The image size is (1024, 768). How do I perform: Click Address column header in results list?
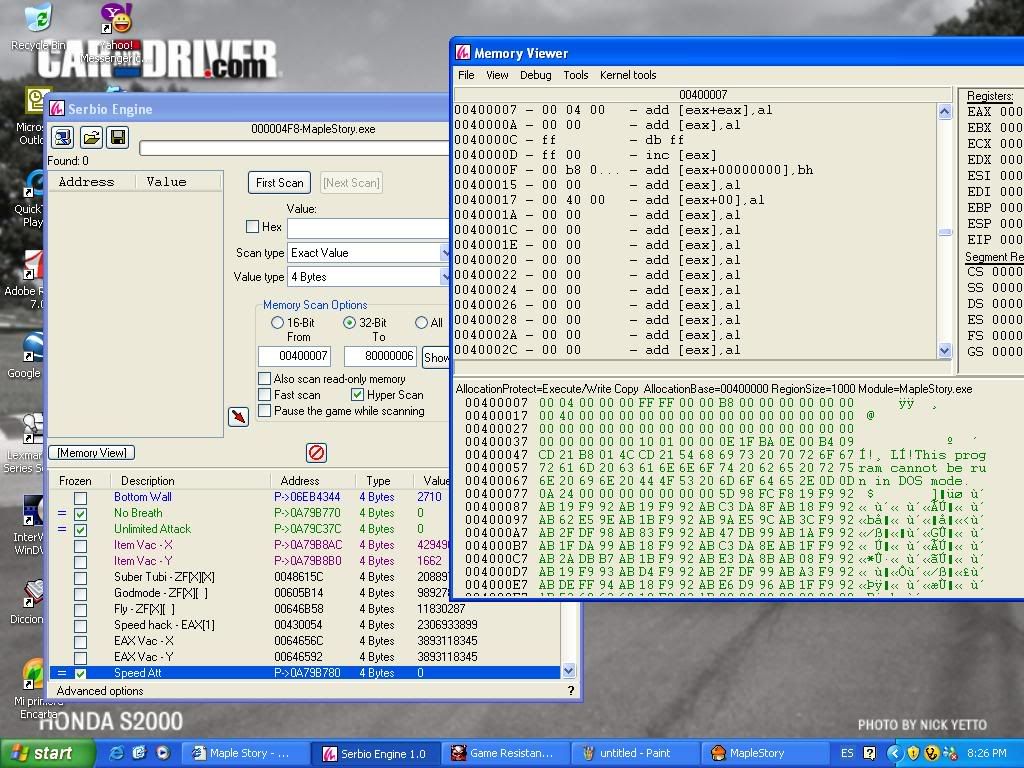[86, 182]
